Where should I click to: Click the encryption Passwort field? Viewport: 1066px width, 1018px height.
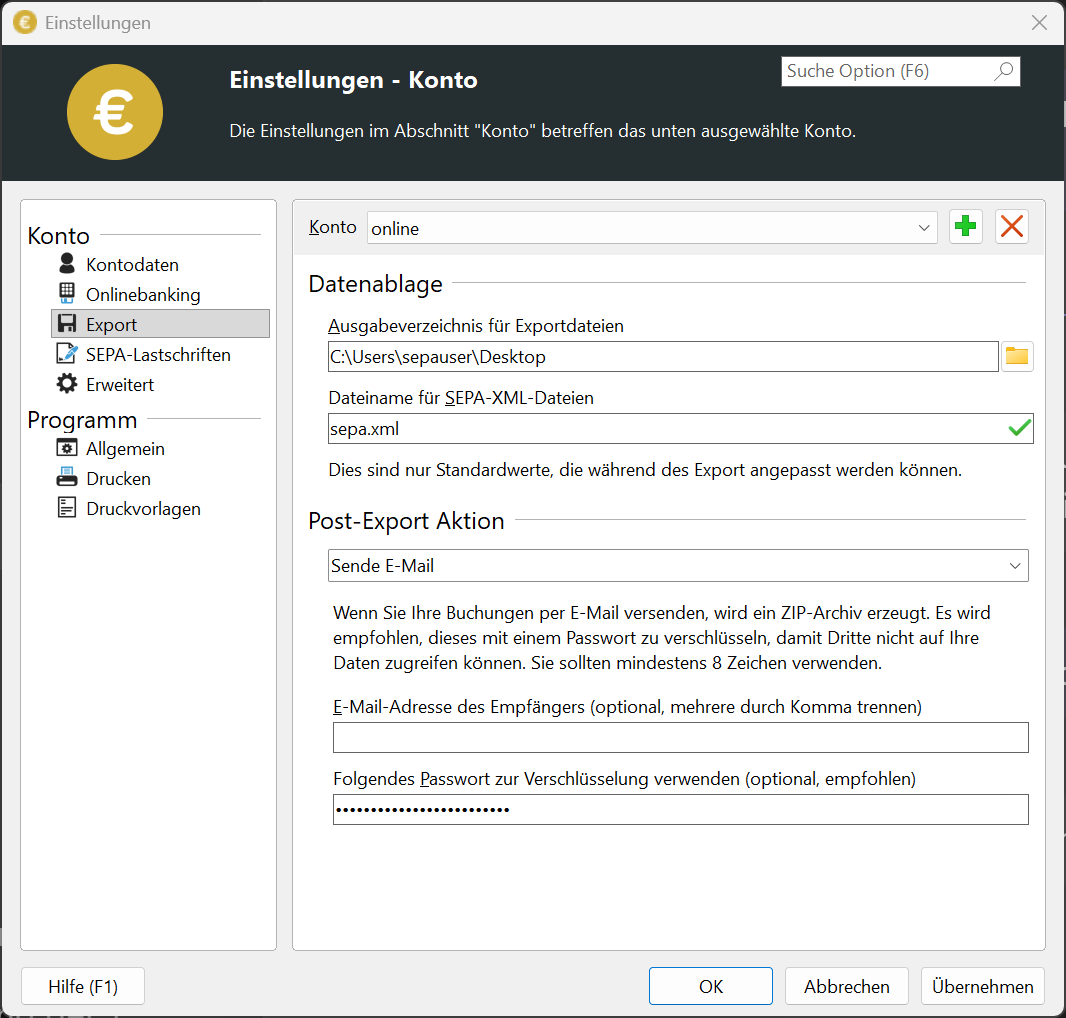[681, 809]
